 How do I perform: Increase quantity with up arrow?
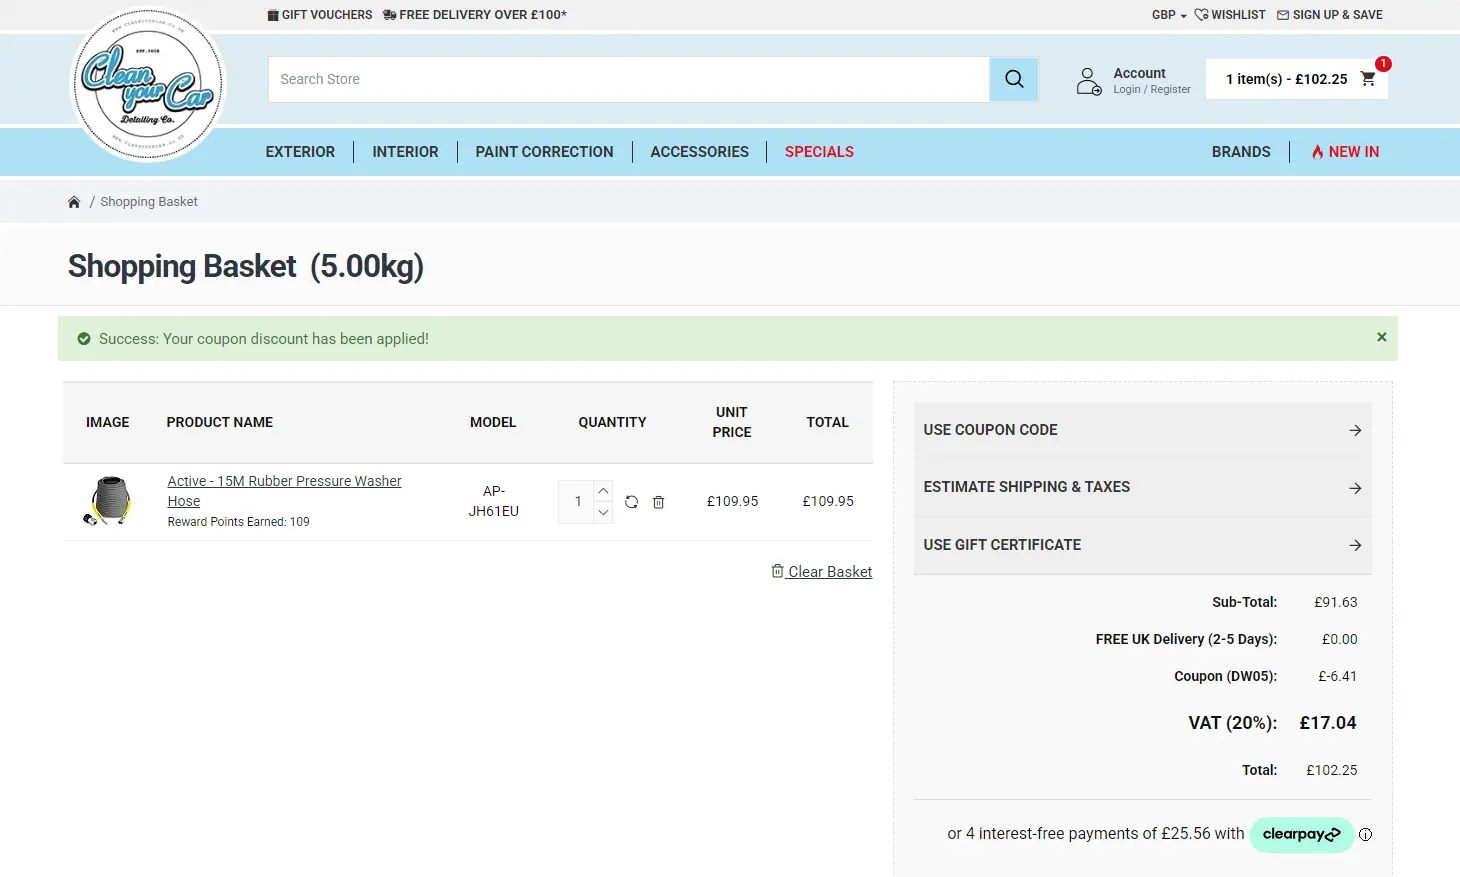[603, 491]
